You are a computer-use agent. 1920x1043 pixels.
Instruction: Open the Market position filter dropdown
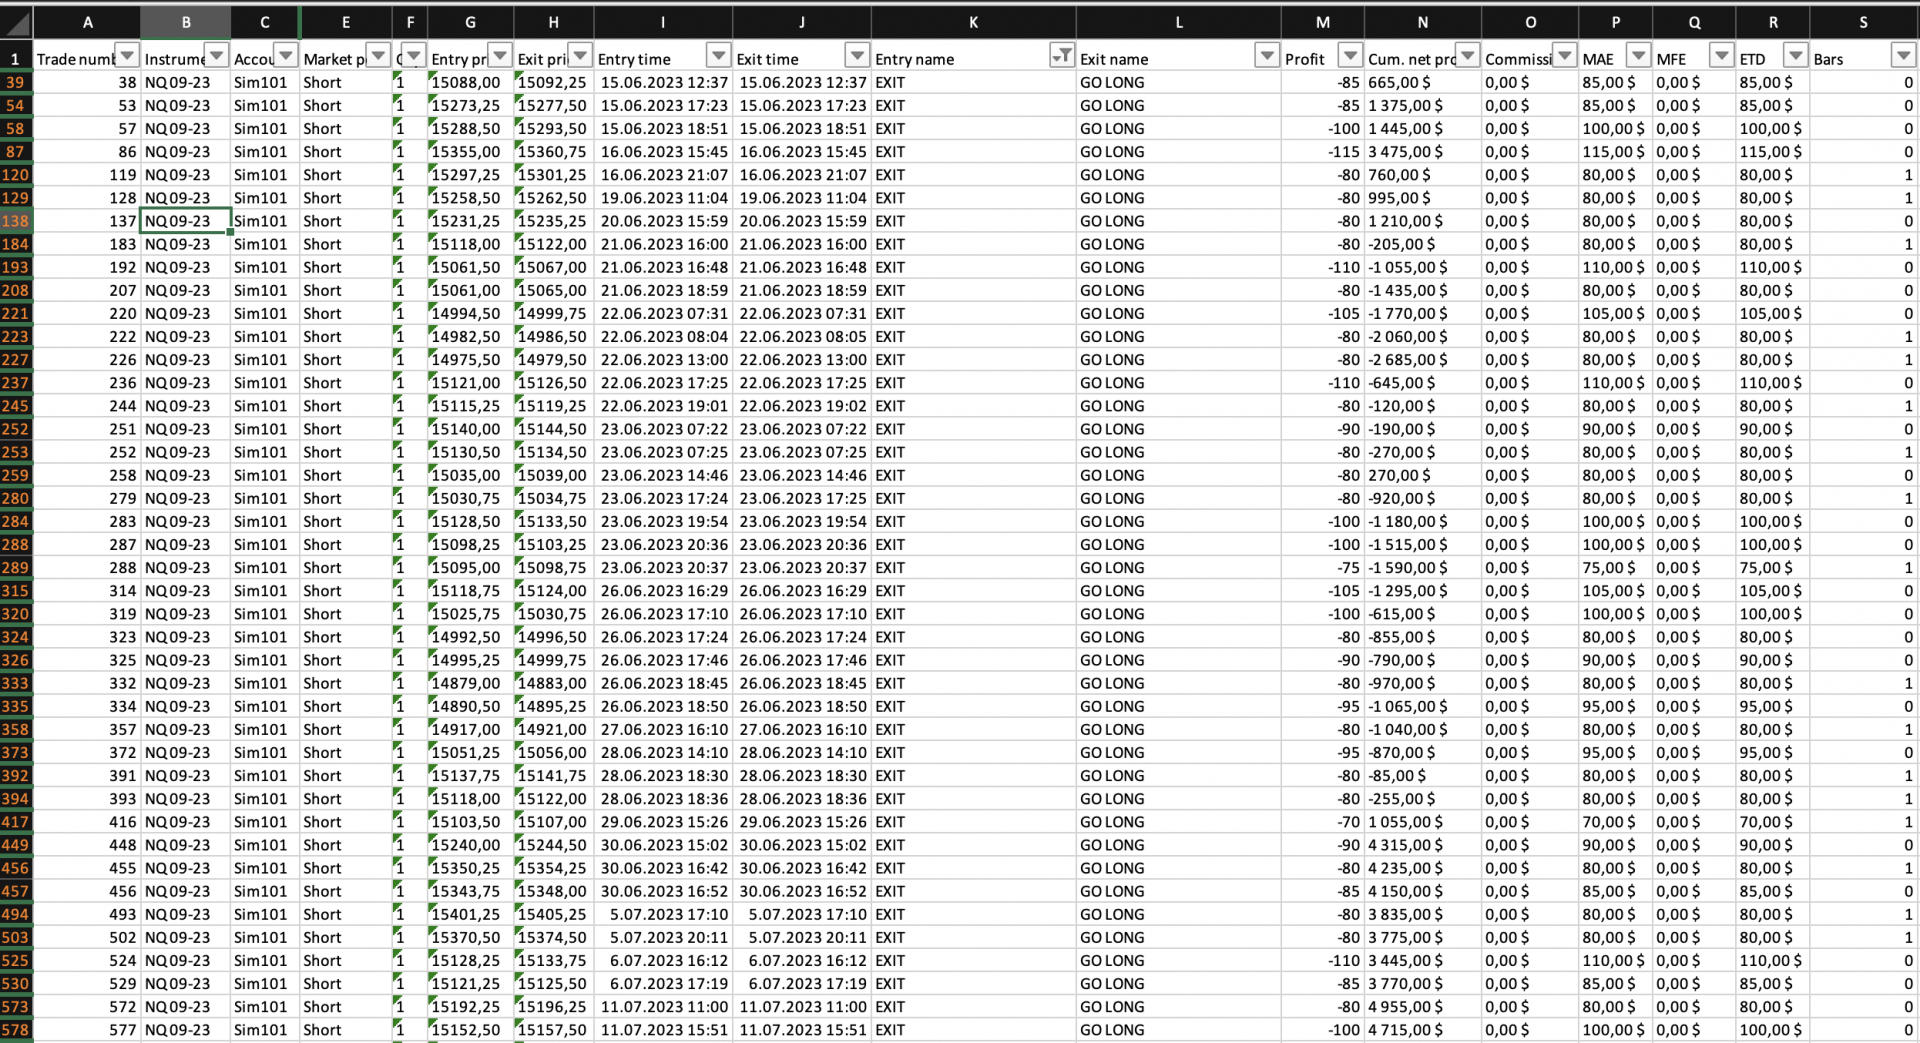coord(378,56)
